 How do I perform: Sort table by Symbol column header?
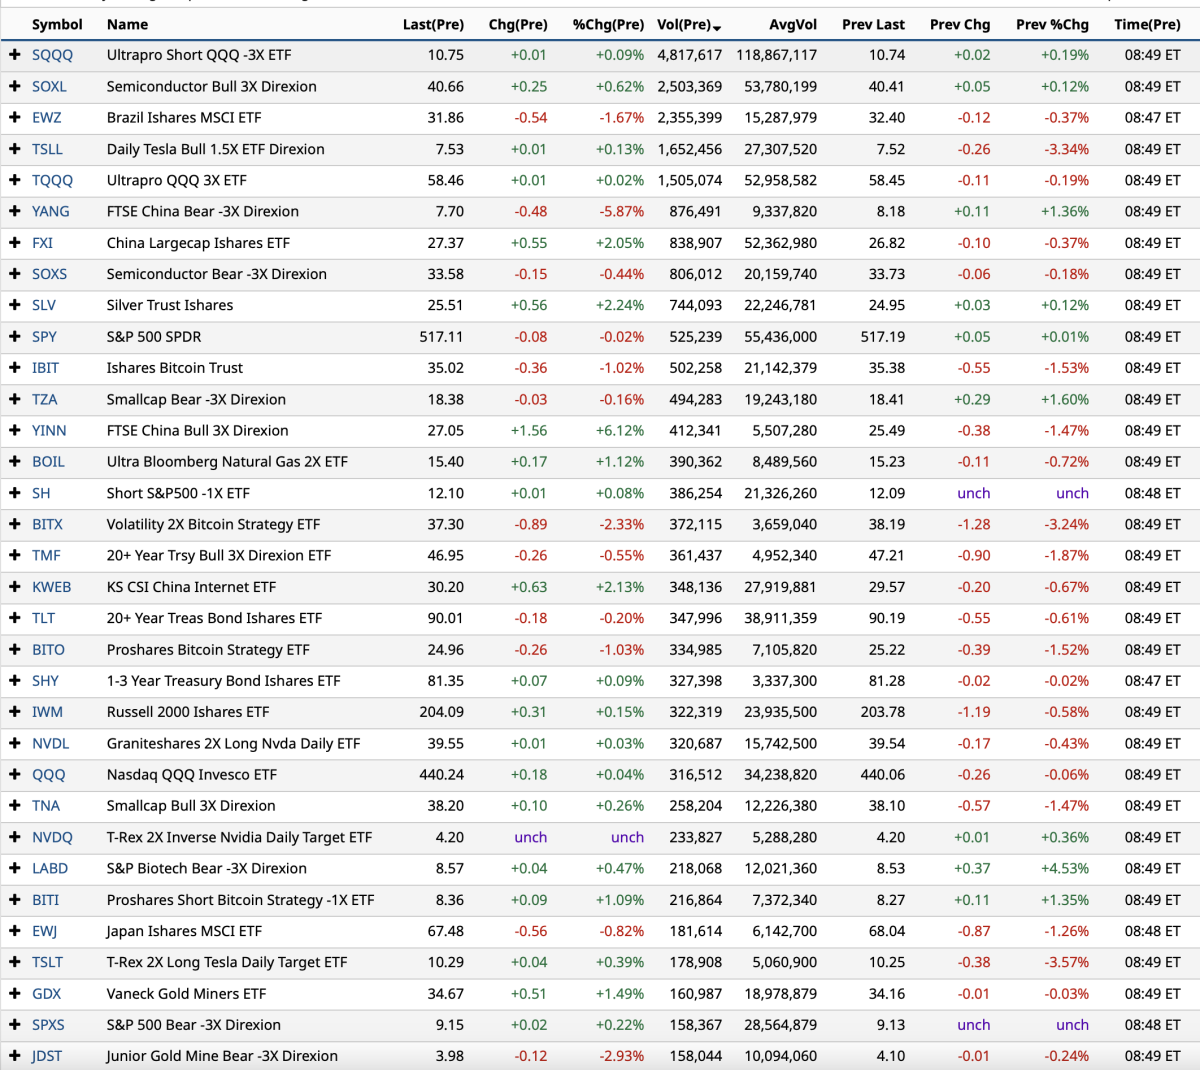57,24
